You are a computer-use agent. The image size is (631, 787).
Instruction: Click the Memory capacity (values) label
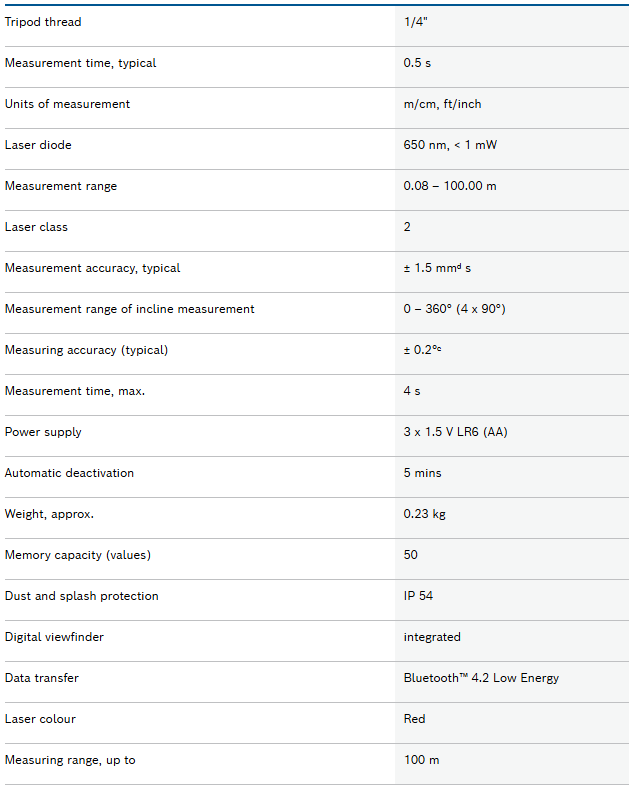point(78,555)
